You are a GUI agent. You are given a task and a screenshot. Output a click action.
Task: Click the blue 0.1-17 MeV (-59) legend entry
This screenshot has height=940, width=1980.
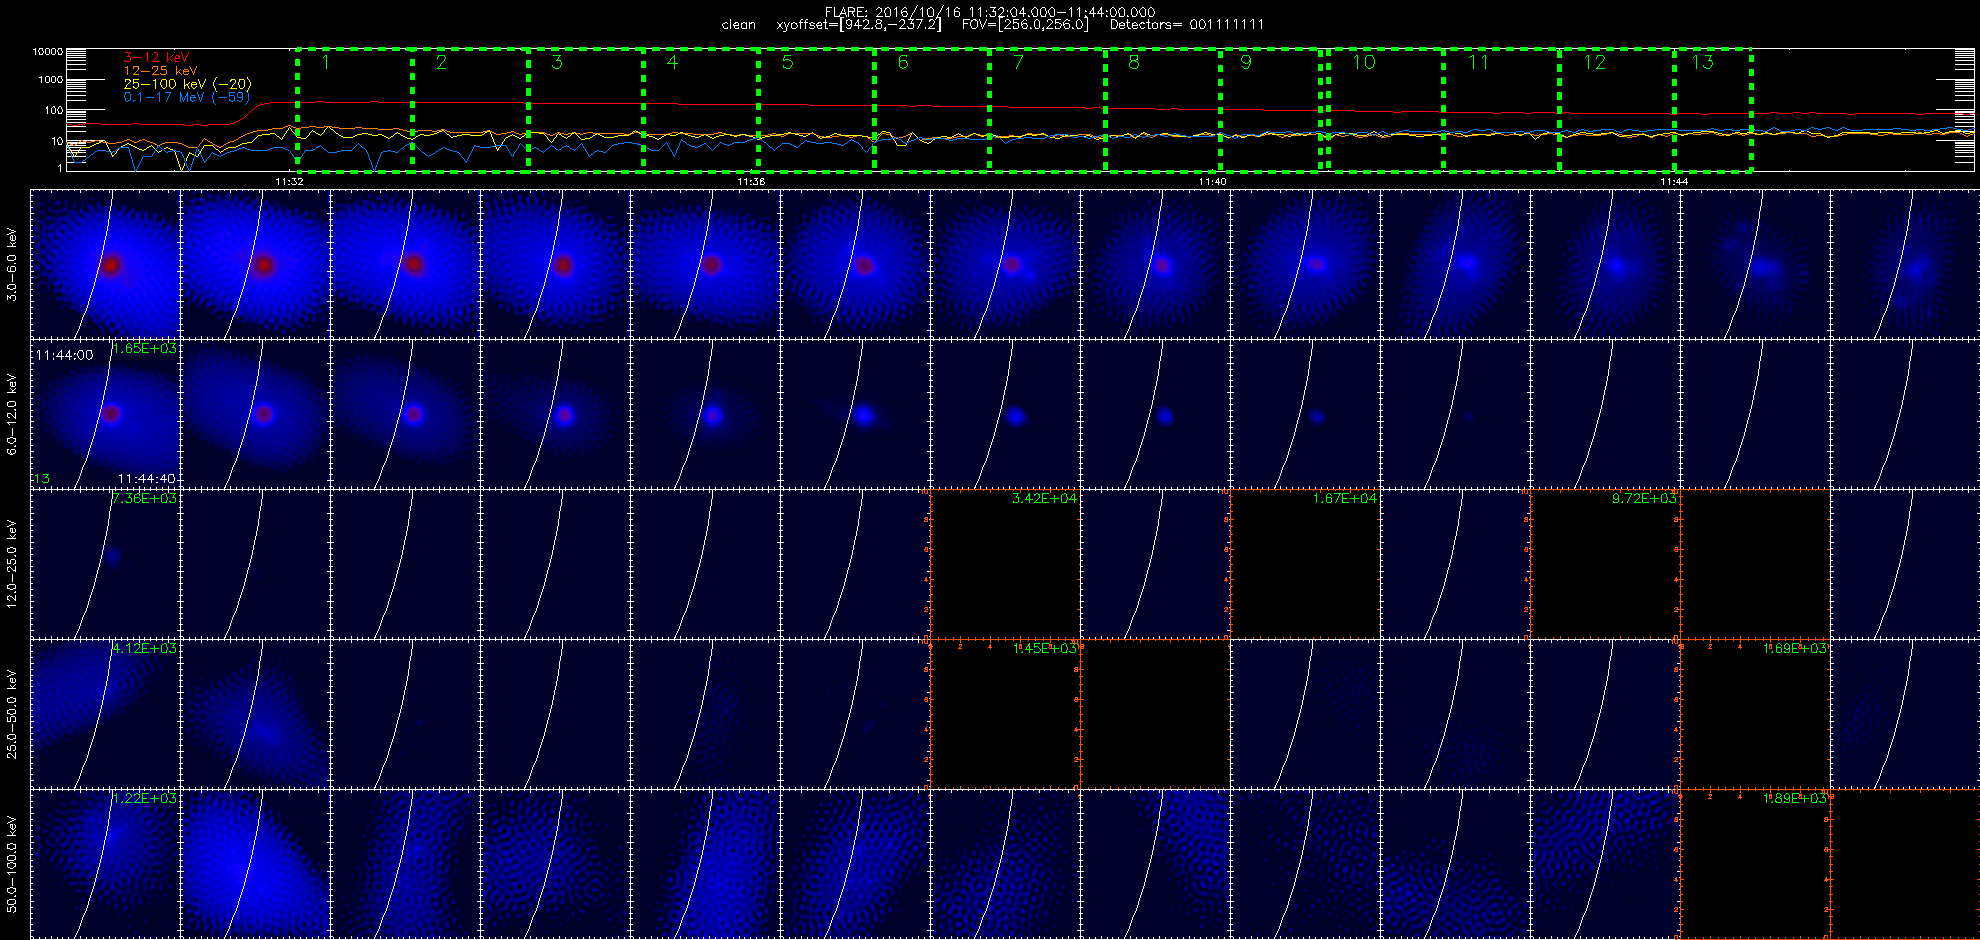click(x=186, y=97)
